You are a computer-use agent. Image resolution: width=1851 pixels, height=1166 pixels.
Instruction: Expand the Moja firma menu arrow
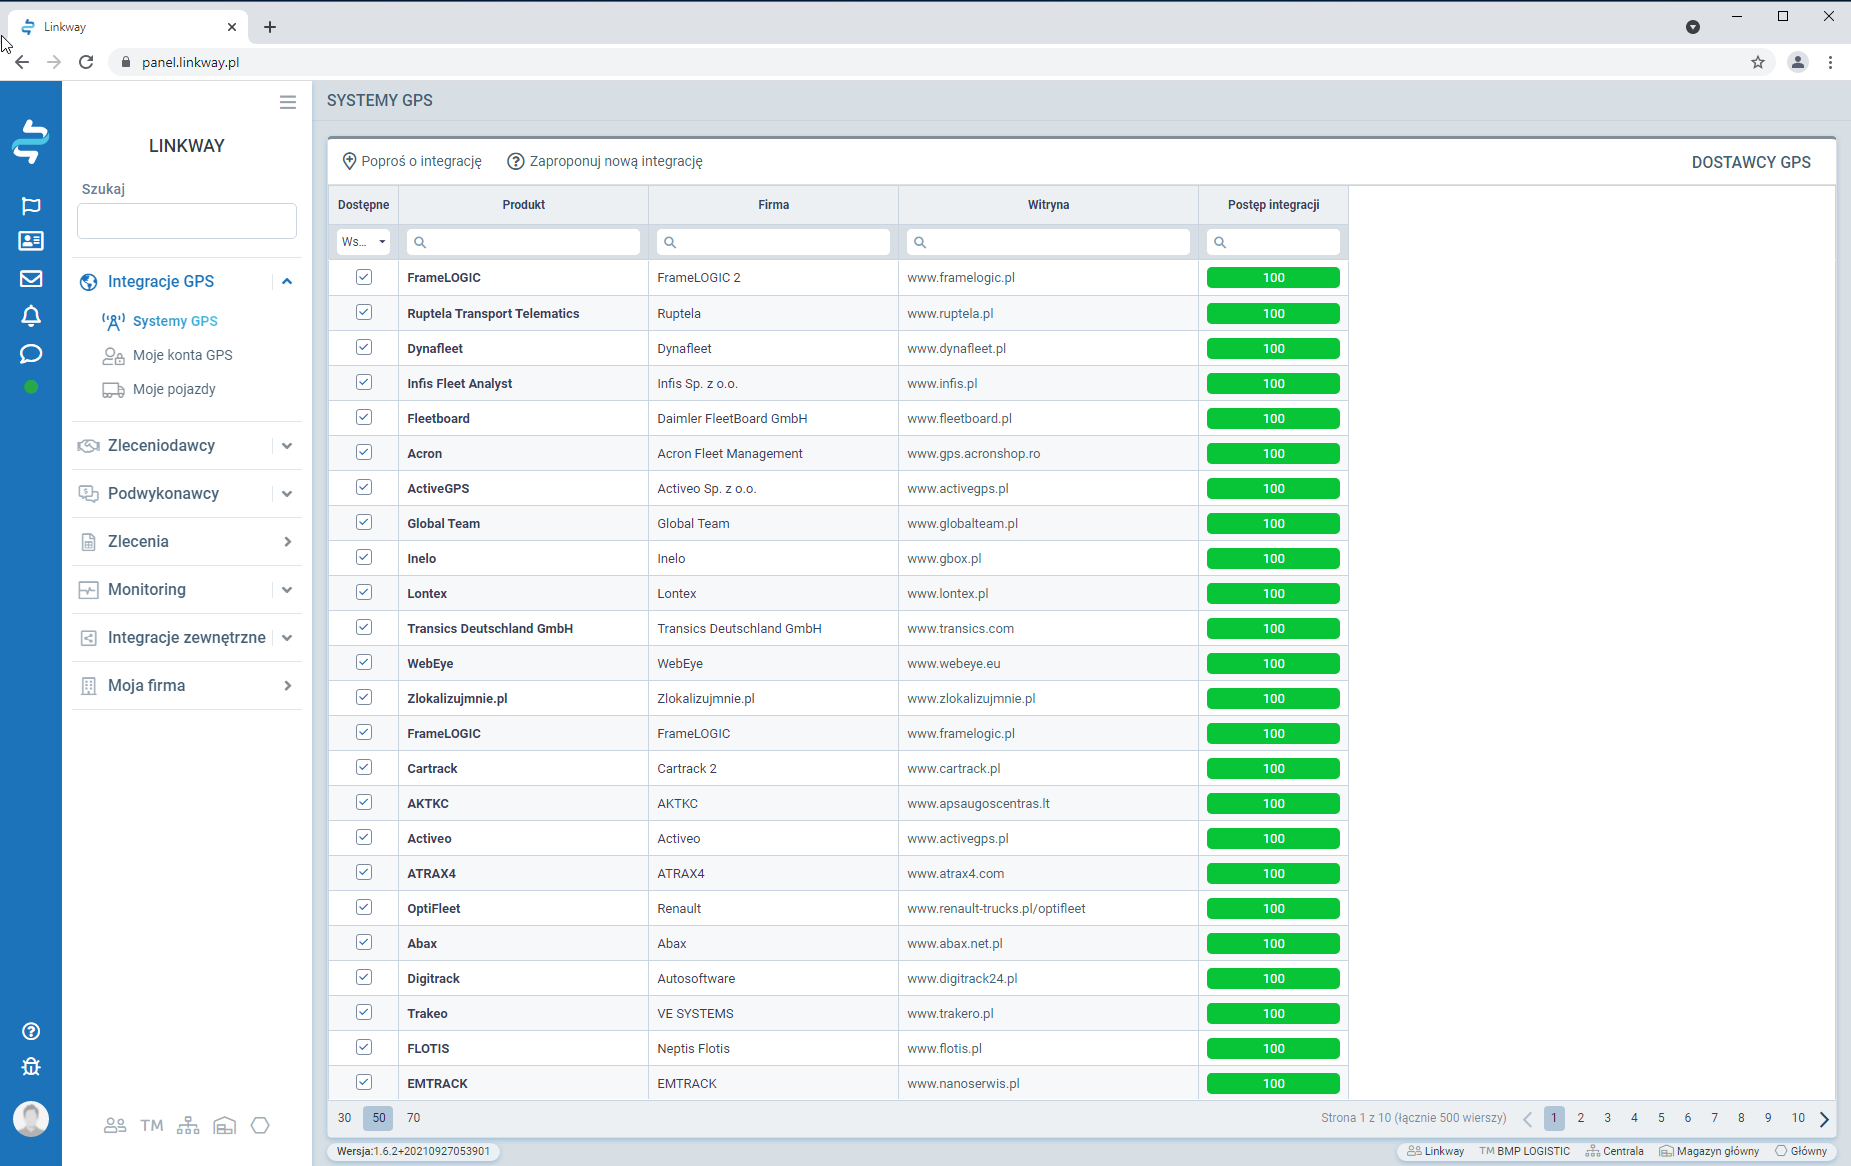[x=287, y=686]
